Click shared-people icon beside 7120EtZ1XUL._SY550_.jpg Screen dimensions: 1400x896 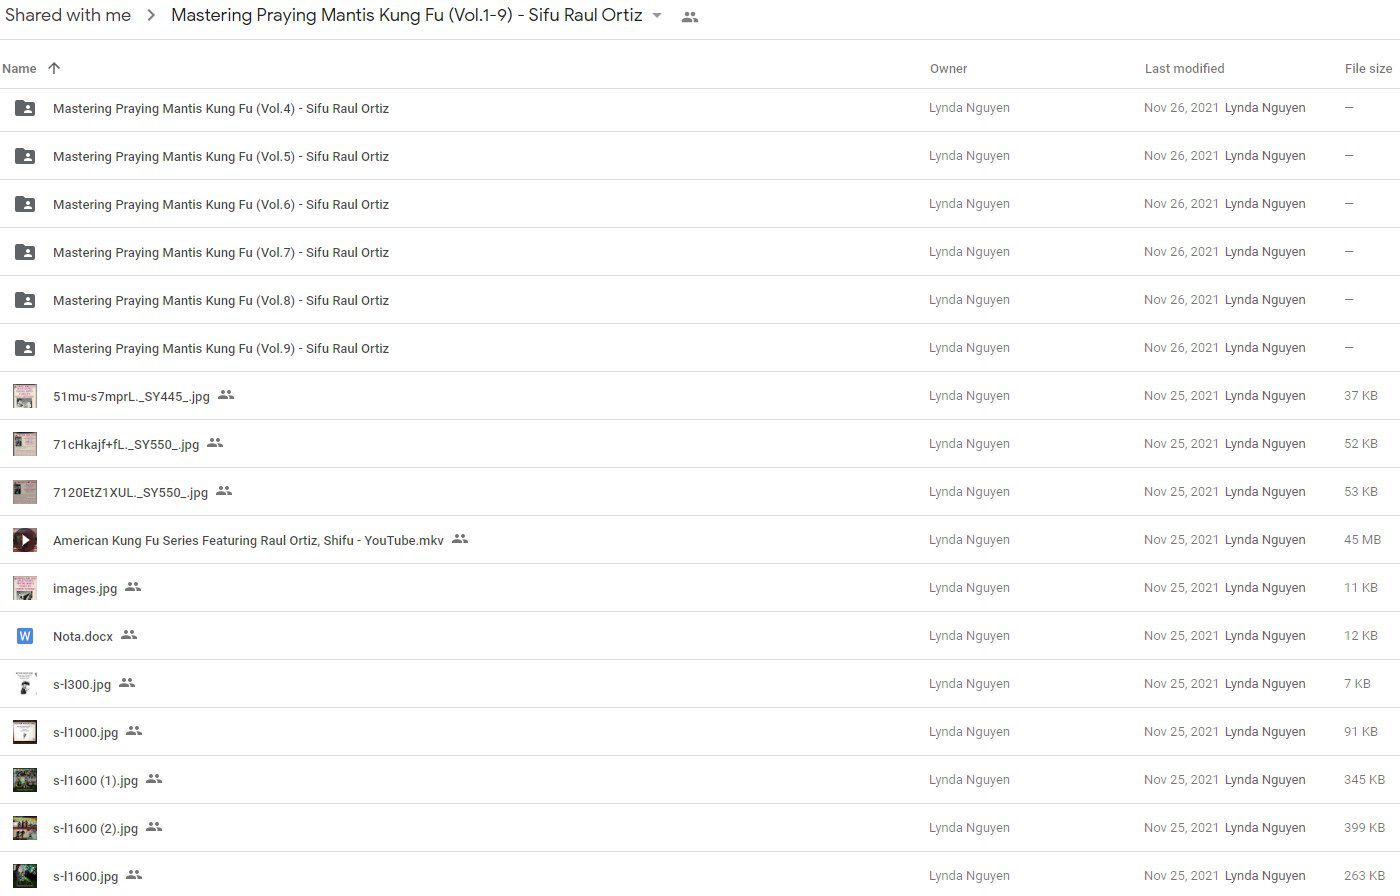tap(224, 491)
